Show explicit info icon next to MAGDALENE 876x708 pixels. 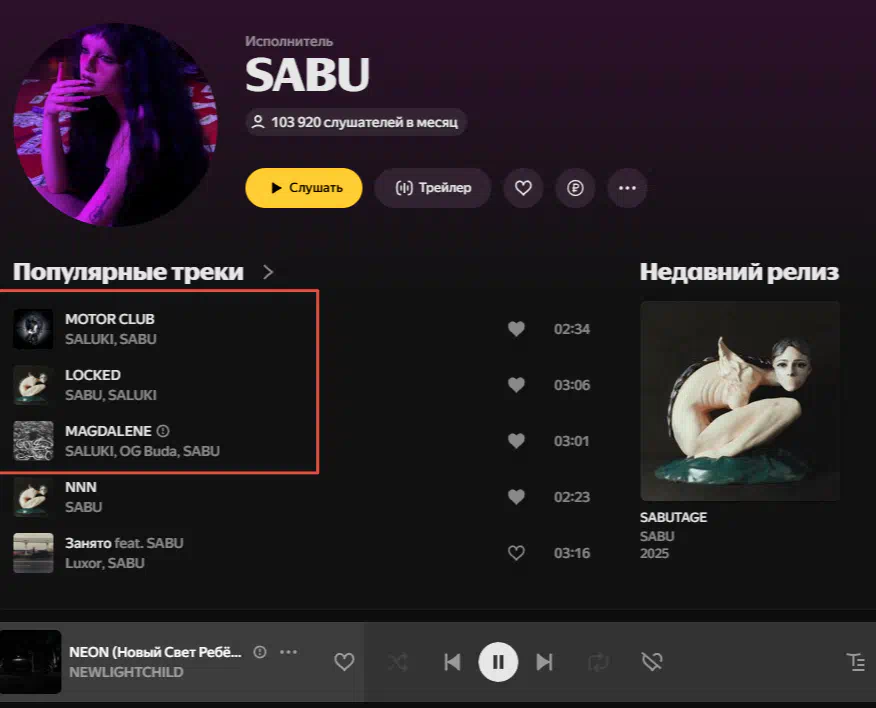click(x=163, y=431)
